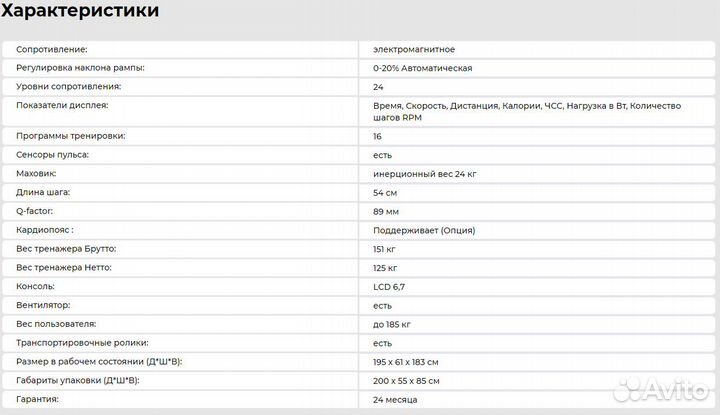Click the Avito logo watermark icon
The height and width of the screenshot is (415, 720).
[x=626, y=390]
